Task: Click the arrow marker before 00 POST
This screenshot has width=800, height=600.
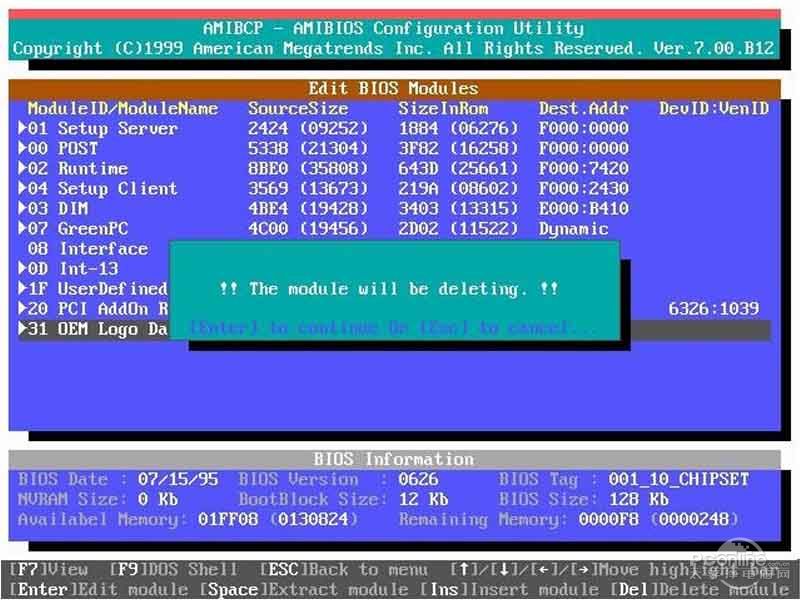Action: tap(22, 148)
